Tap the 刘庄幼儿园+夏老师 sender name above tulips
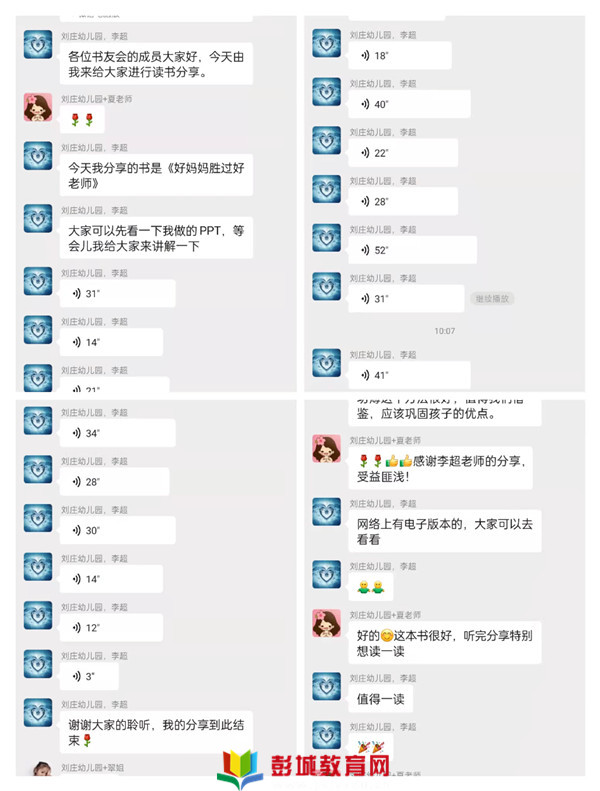 (97, 99)
